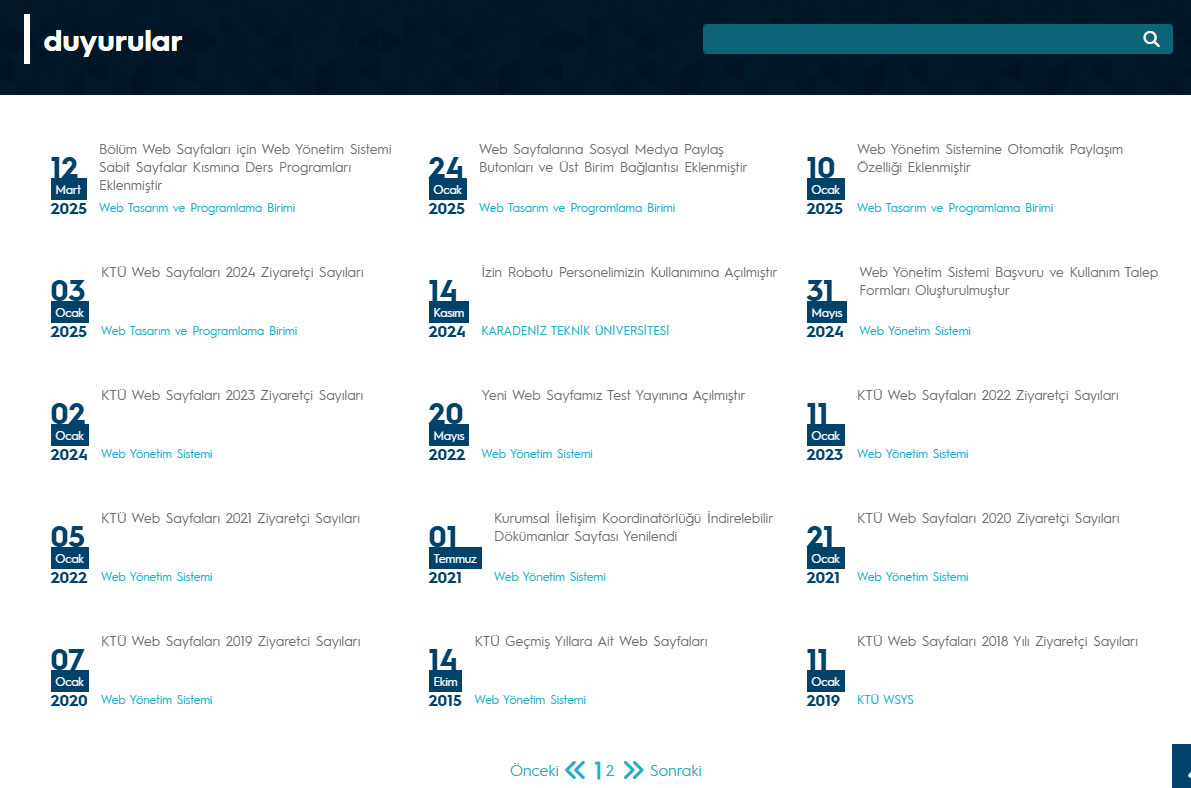This screenshot has width=1191, height=788.
Task: Open KTÜ Geçmiş Yıllara Ait Web Sayfaları
Action: (590, 642)
